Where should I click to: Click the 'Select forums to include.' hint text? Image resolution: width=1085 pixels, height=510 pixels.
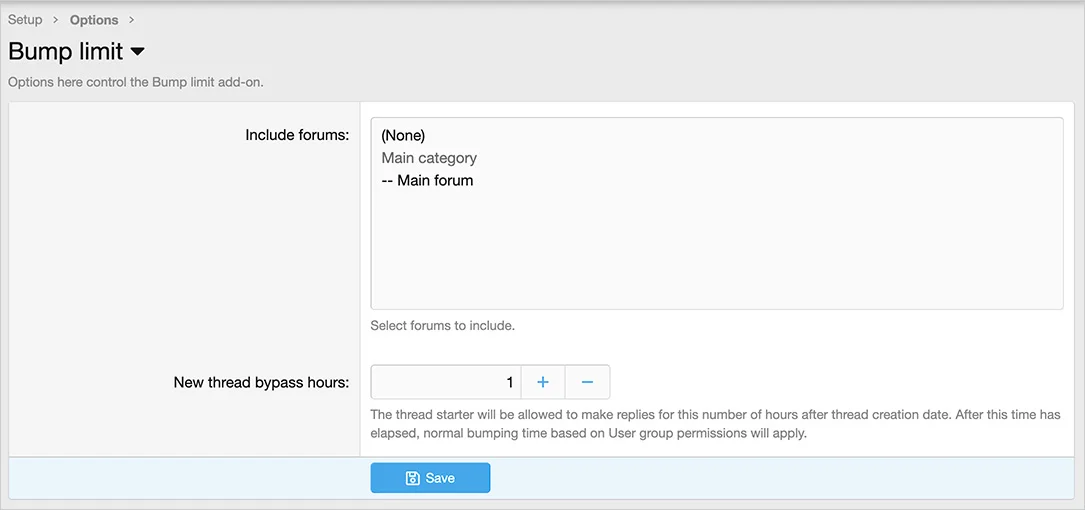(442, 325)
